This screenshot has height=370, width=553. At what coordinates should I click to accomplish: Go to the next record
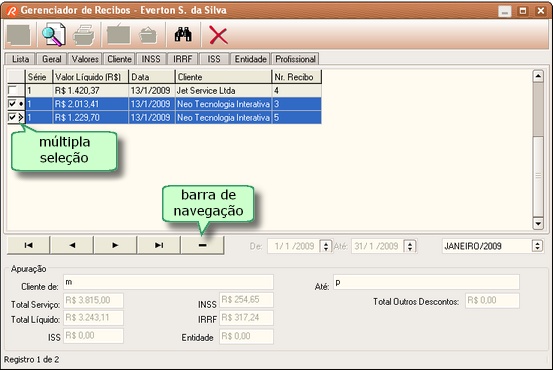[115, 245]
